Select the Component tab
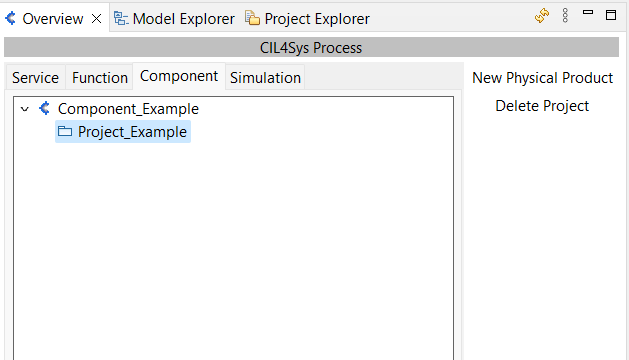The height and width of the screenshot is (360, 629). (179, 76)
